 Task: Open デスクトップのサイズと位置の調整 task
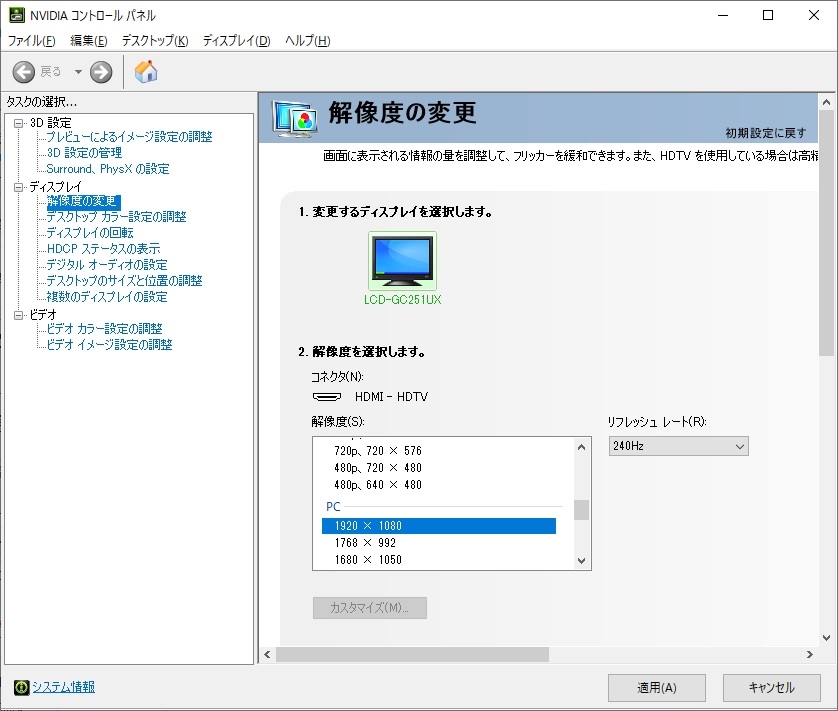click(x=125, y=281)
